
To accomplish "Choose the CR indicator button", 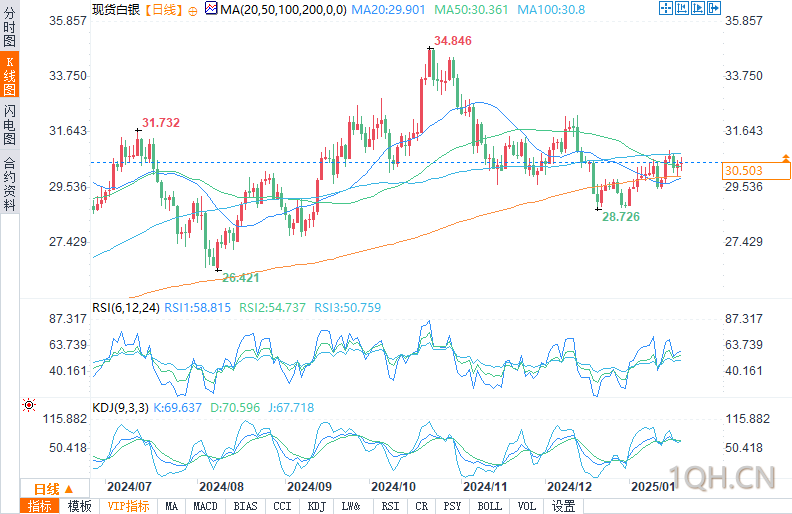I will pyautogui.click(x=421, y=506).
